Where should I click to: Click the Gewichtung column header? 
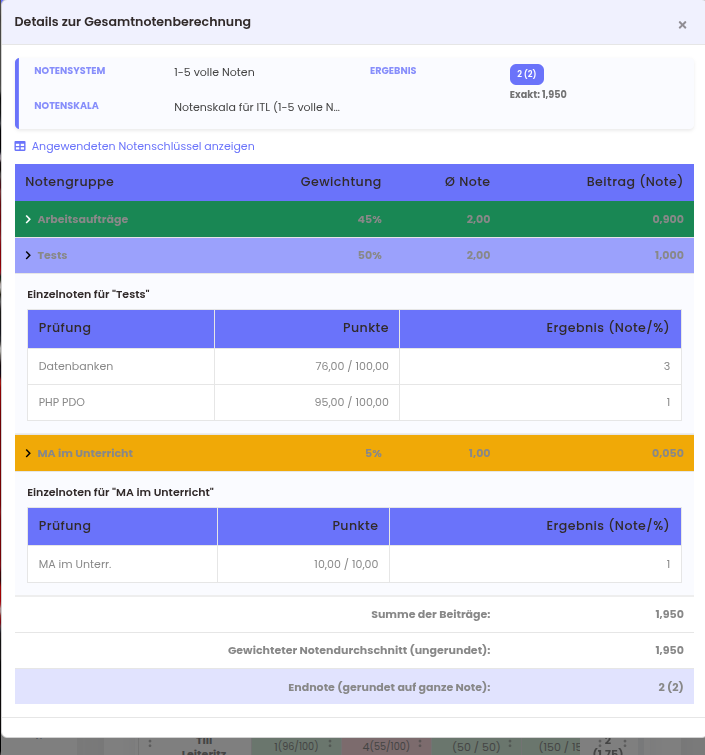point(340,182)
